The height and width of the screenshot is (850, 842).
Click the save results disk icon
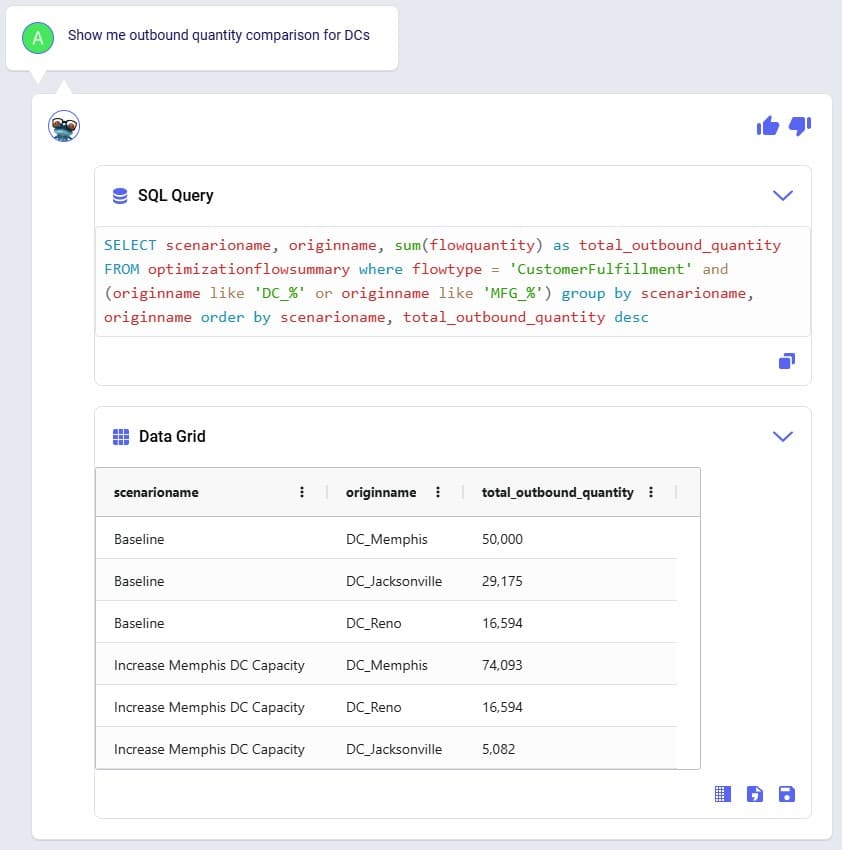point(787,794)
